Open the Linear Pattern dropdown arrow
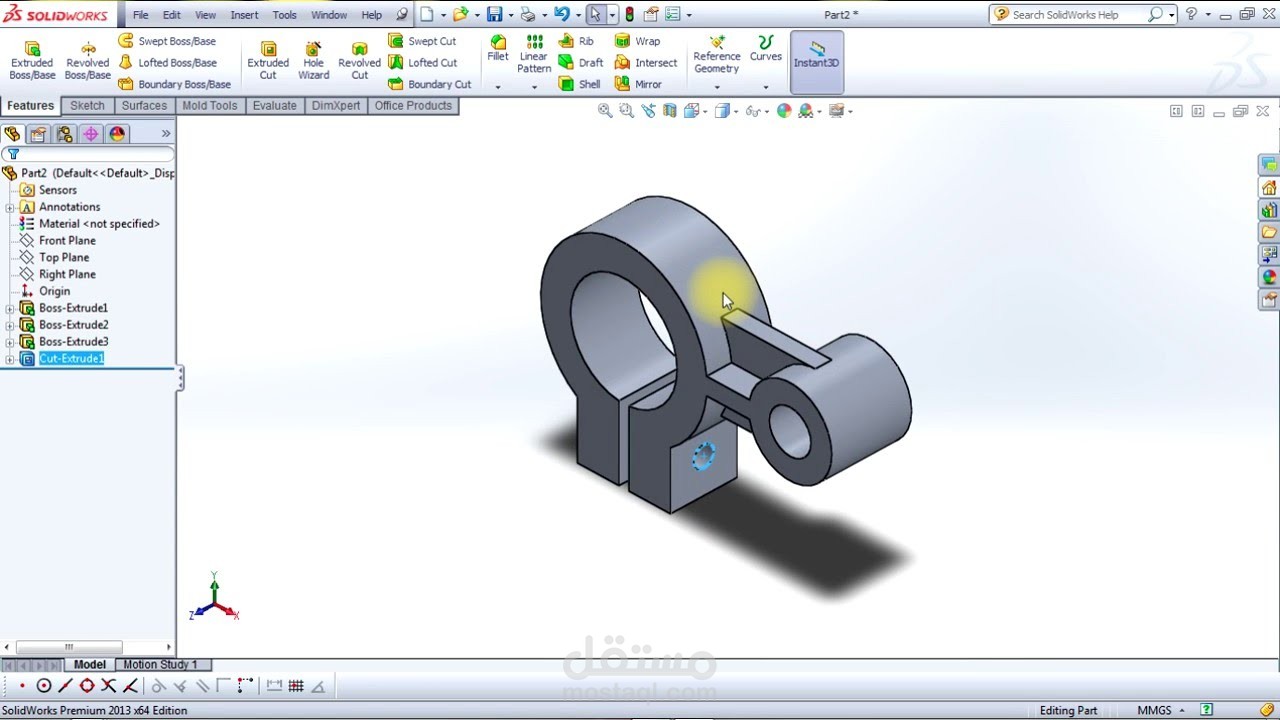Viewport: 1280px width, 720px height. [534, 87]
